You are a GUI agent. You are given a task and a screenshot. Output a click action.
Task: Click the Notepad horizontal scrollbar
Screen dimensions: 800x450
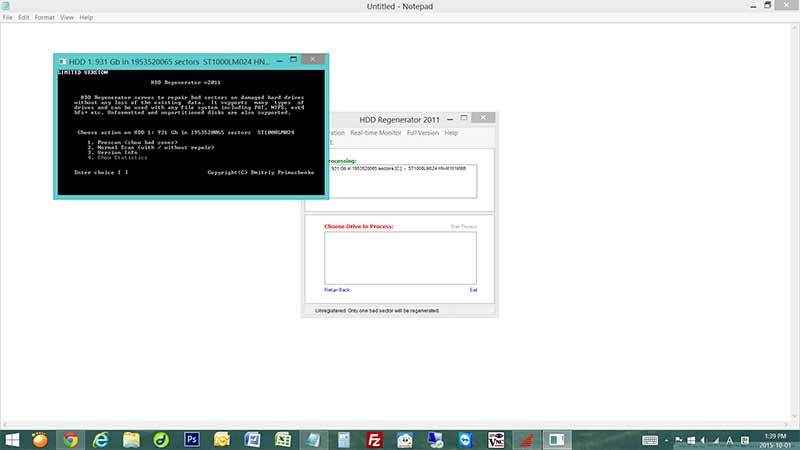(x=395, y=424)
